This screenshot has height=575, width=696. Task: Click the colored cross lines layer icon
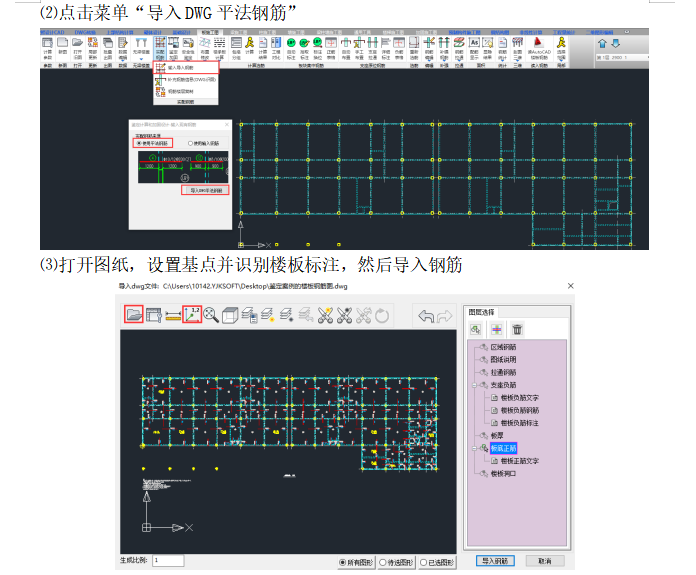497,329
